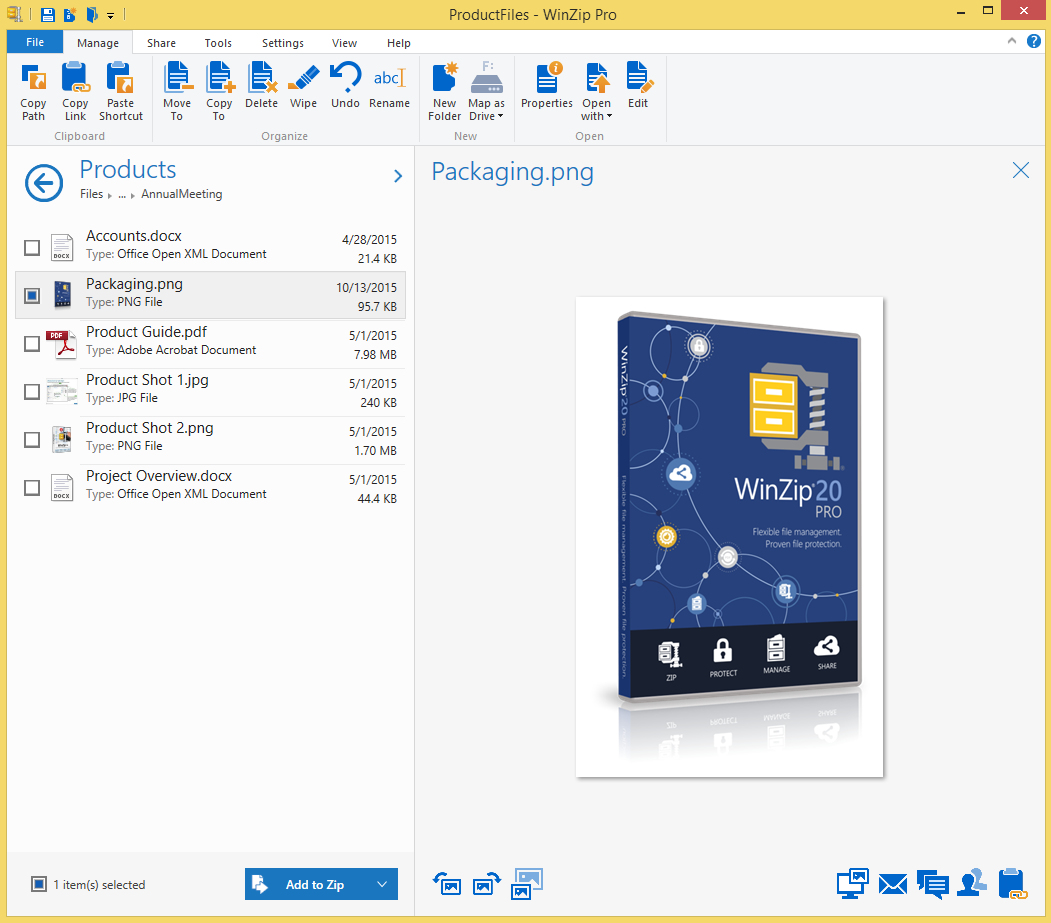Switch to the Share ribbon tab
The width and height of the screenshot is (1051, 923).
click(x=161, y=43)
